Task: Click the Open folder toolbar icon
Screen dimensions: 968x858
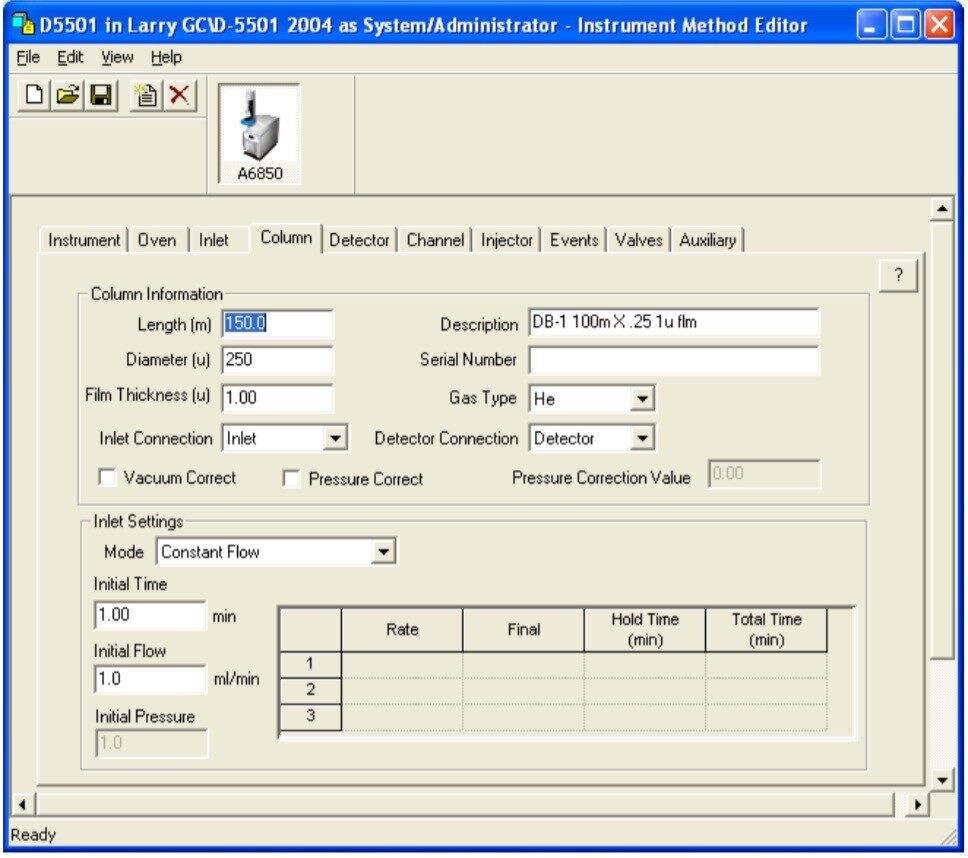Action: (67, 95)
